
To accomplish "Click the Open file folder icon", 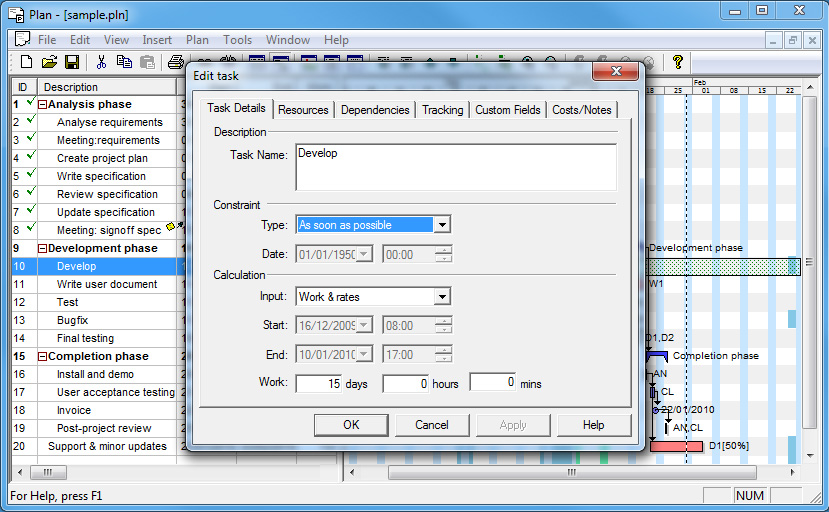I will 49,62.
